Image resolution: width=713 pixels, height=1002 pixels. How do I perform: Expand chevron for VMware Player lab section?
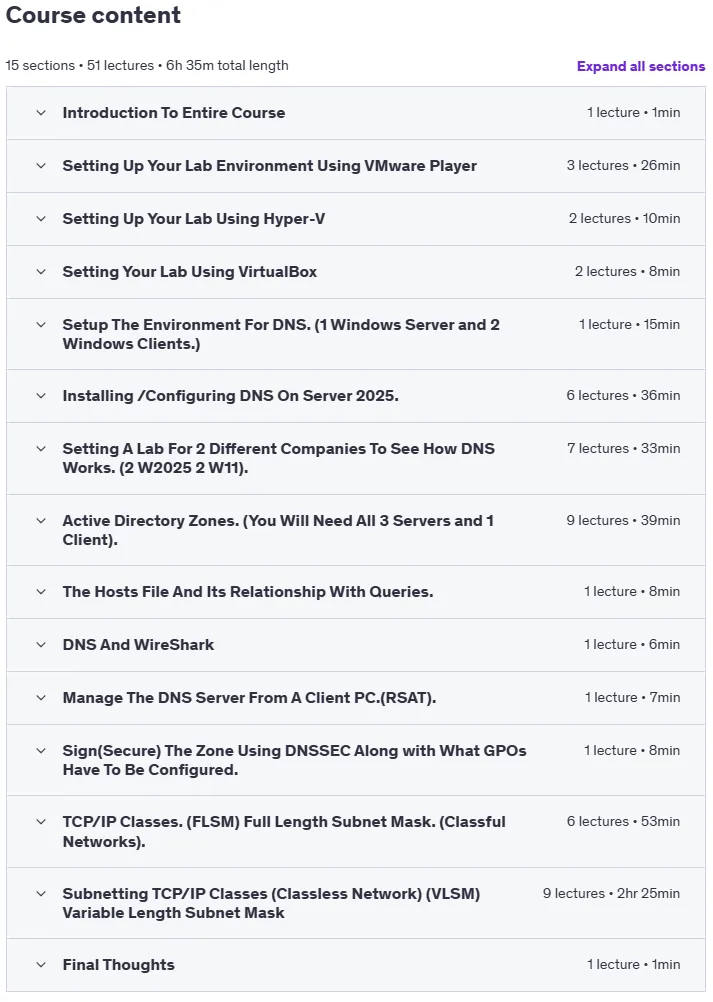point(41,166)
